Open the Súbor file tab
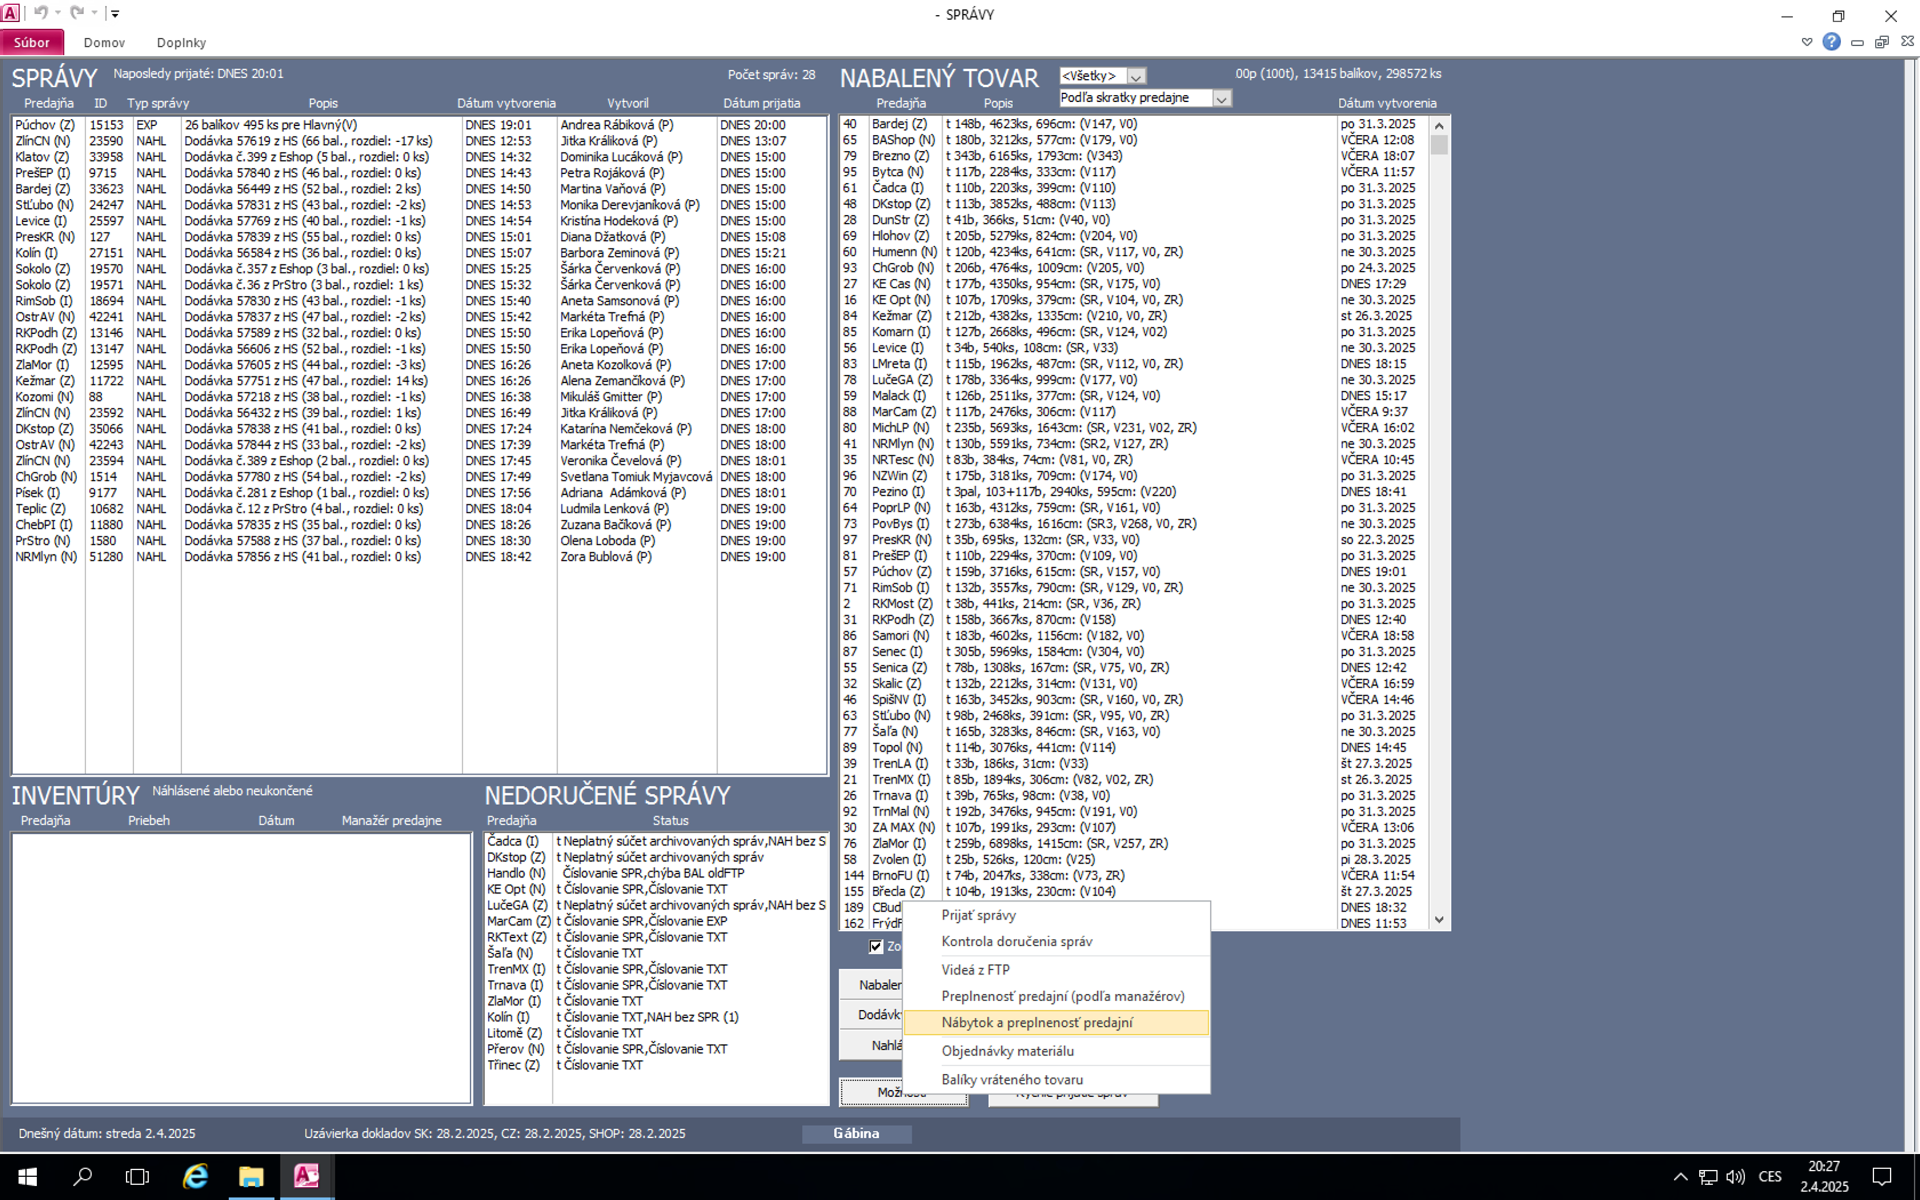The image size is (1920, 1200). click(32, 42)
